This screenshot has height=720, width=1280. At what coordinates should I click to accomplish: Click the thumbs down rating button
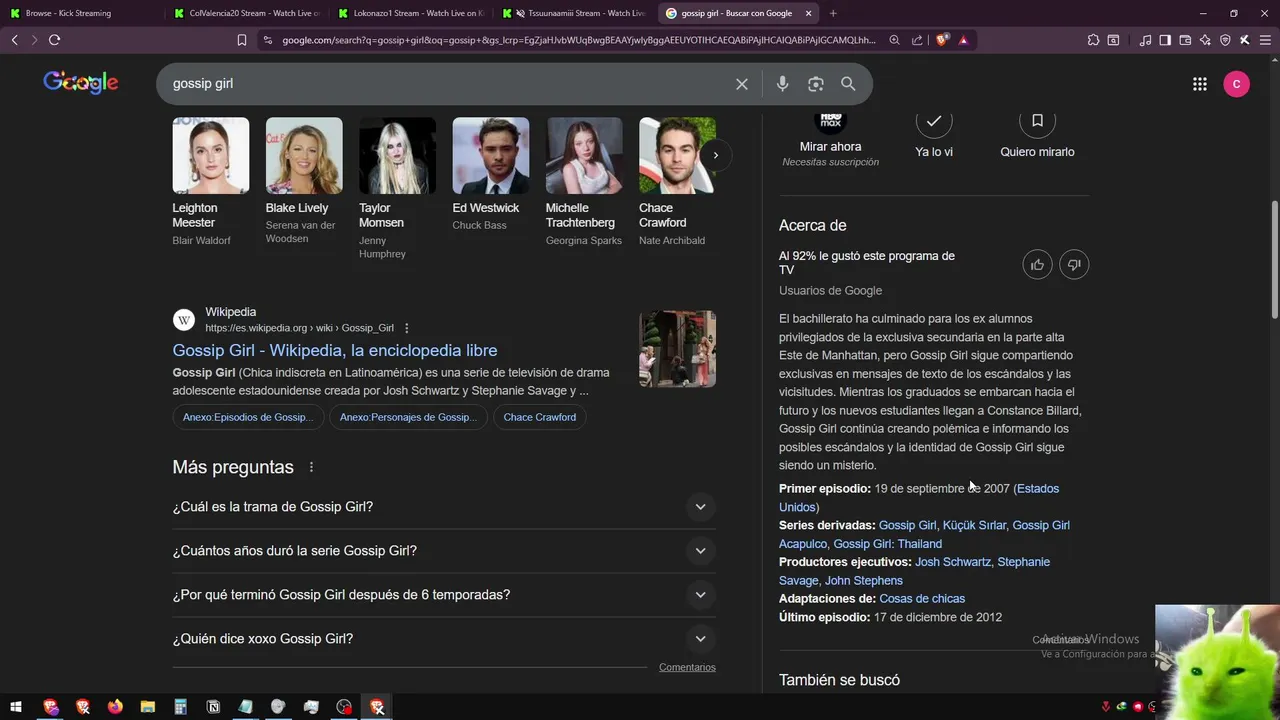1074,265
